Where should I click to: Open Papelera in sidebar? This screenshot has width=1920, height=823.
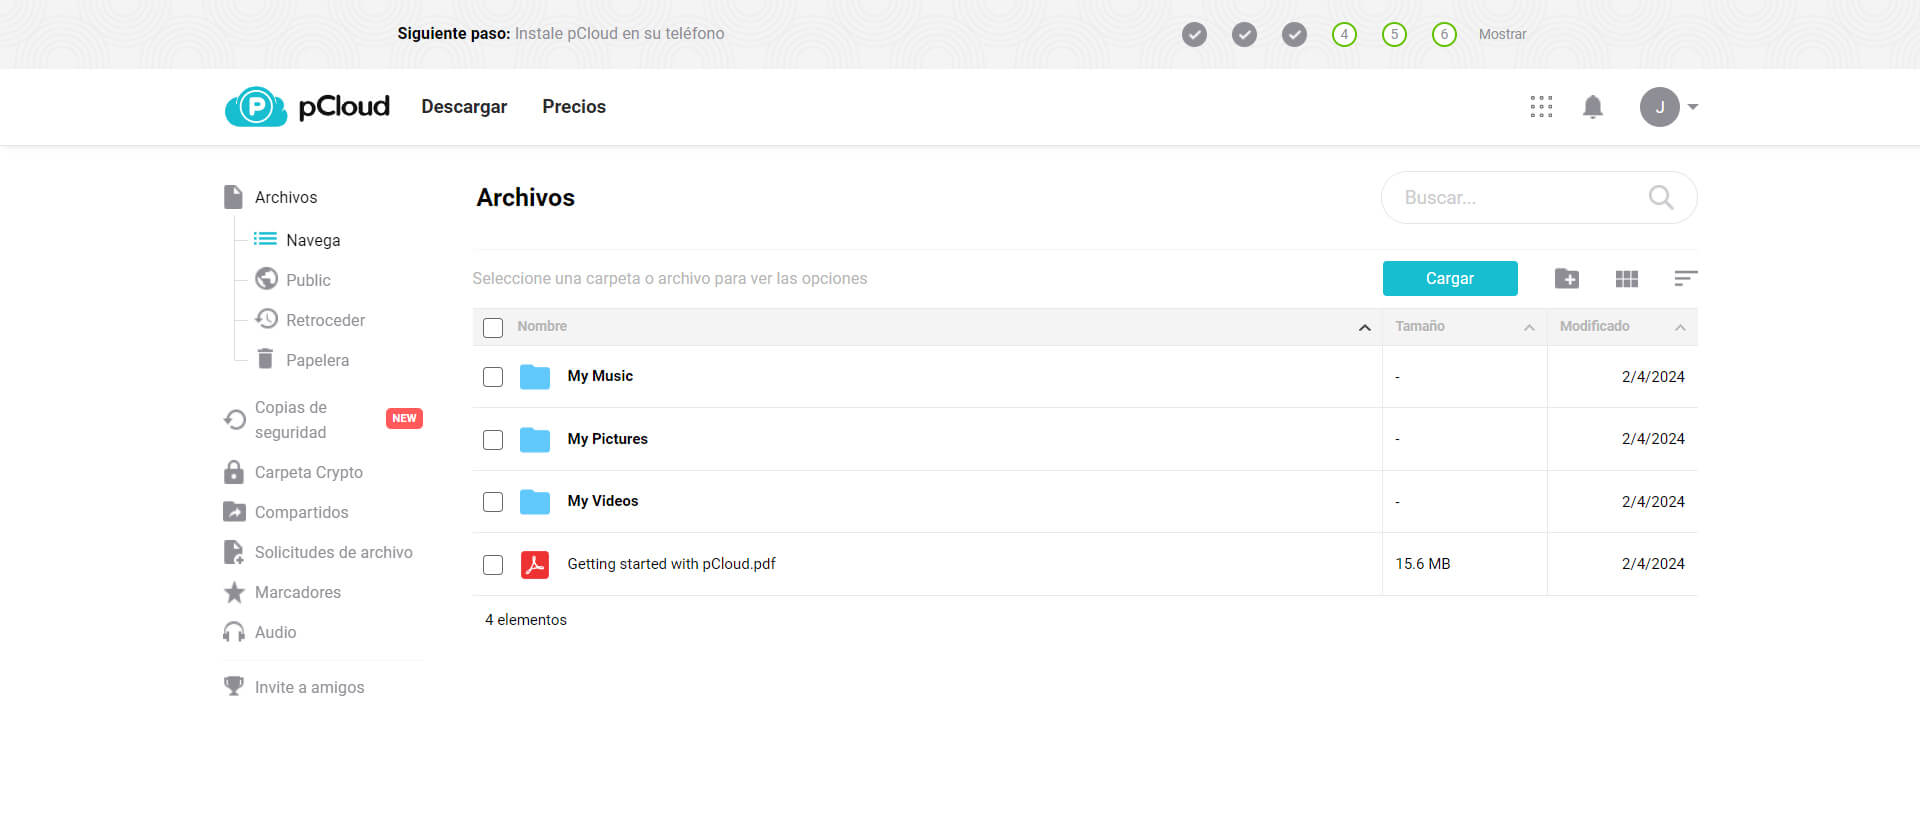[x=317, y=360]
